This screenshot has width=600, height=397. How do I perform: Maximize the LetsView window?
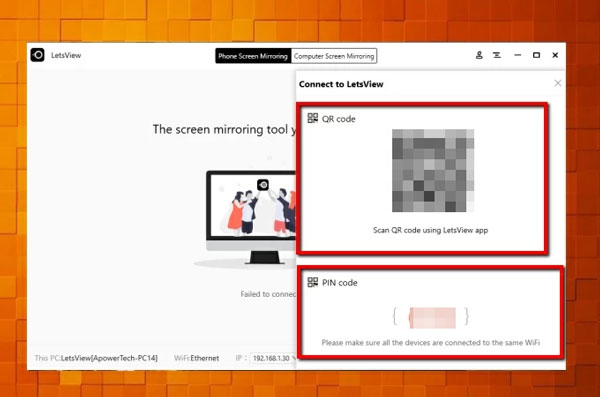pyautogui.click(x=536, y=55)
